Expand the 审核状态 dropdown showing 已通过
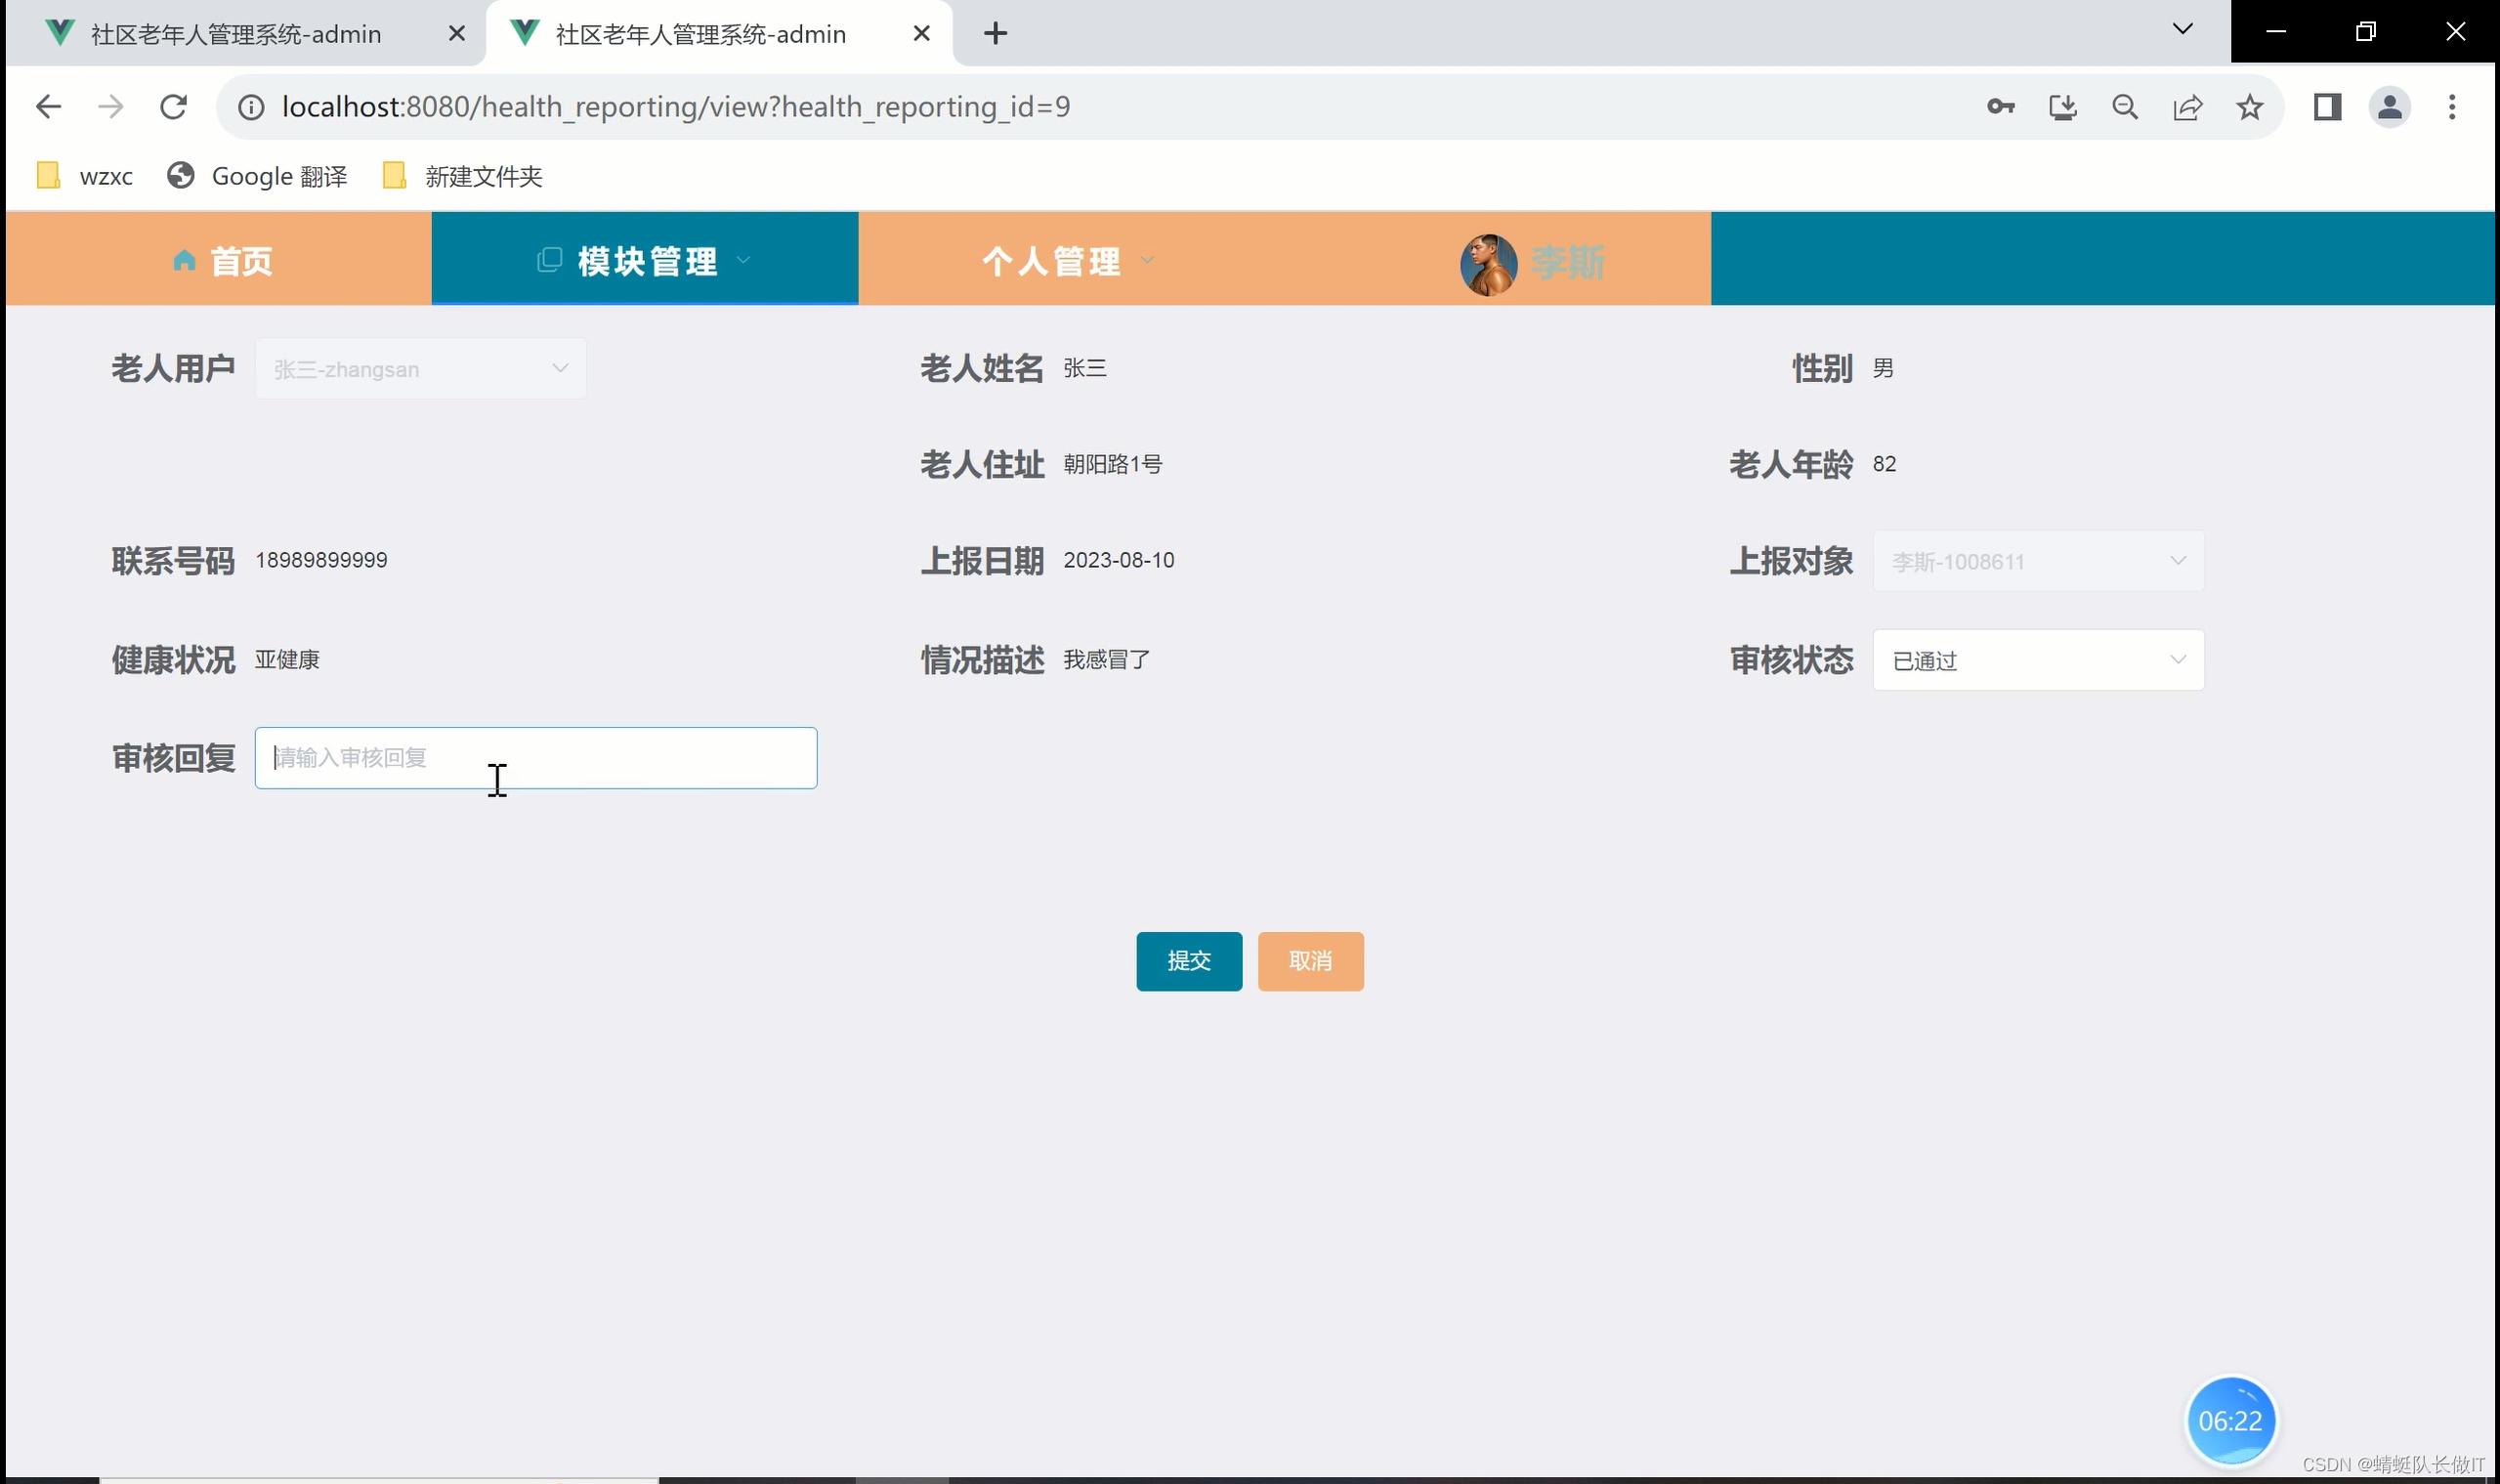Viewport: 2500px width, 1484px height. coord(2037,660)
